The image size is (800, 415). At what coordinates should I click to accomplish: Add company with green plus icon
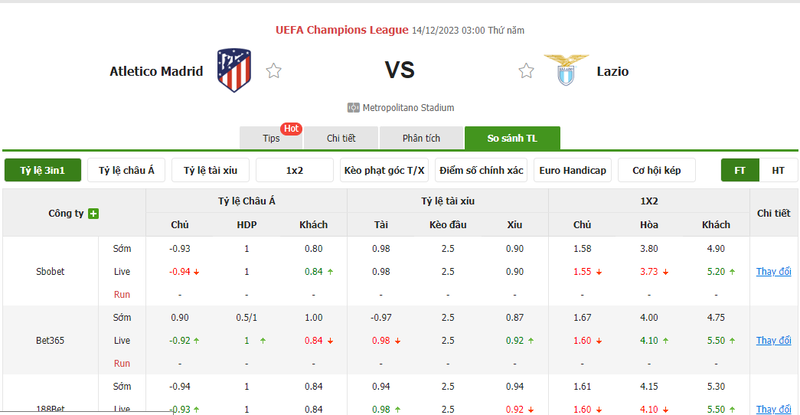[x=93, y=213]
